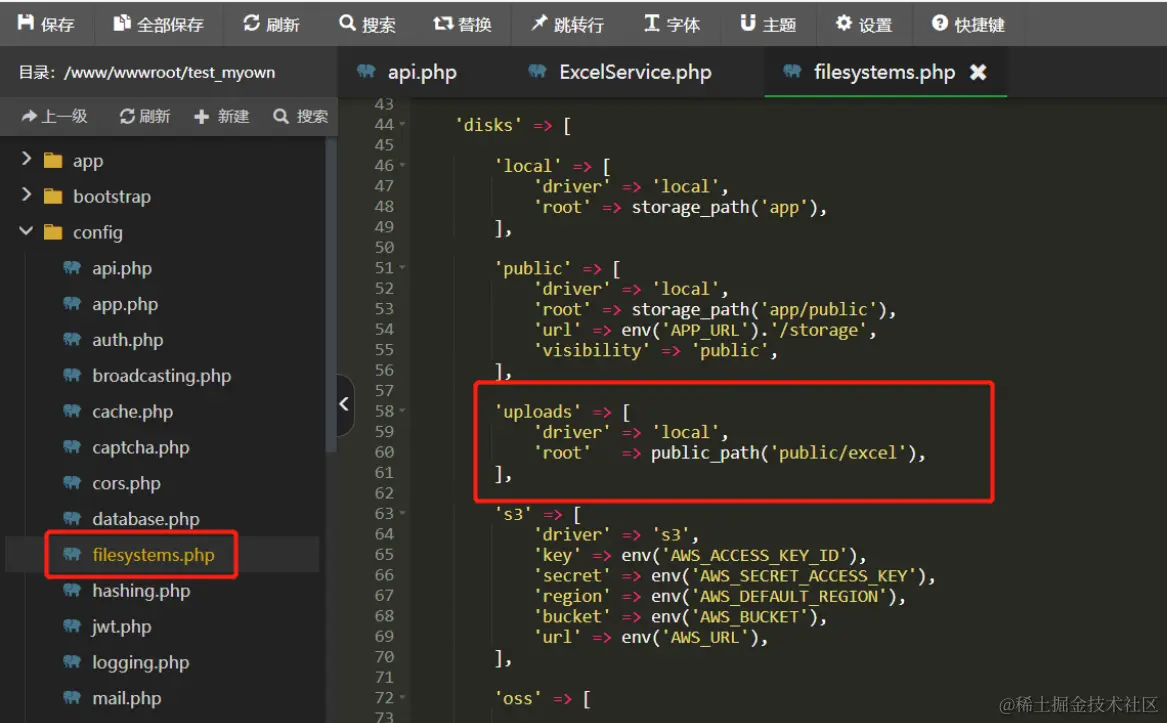Select the bootstrap folder icon
This screenshot has width=1167, height=723.
point(53,196)
